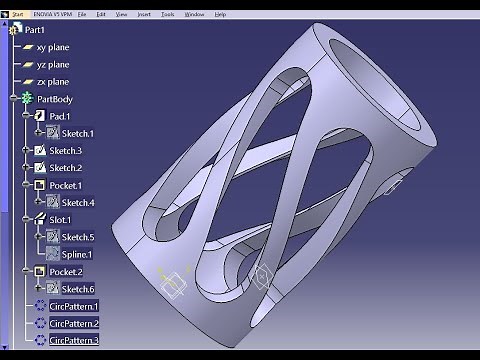Click the application icon left of Start
Viewport: 480px width, 360px height.
(5, 14)
